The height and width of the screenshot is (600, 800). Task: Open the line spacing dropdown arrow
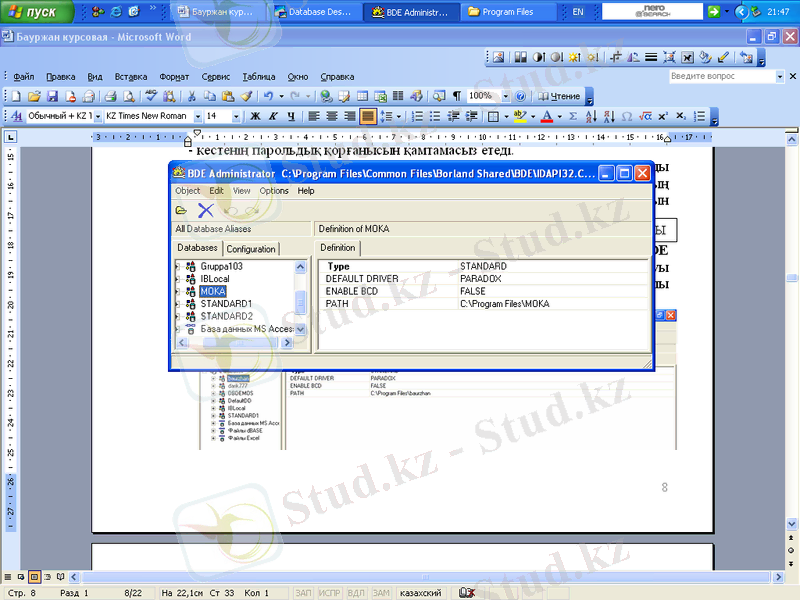pos(399,116)
